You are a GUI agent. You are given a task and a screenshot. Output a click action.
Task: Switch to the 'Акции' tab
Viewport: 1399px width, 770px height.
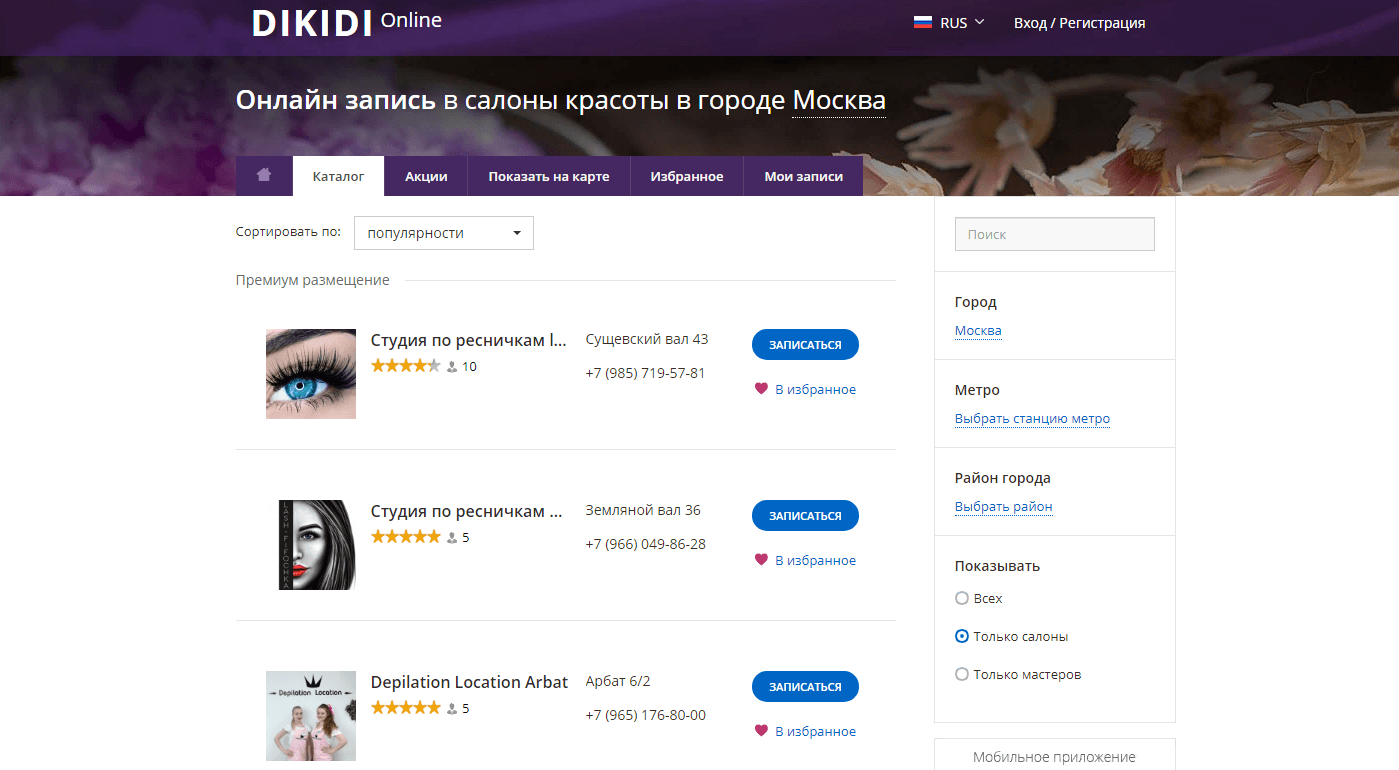tap(425, 176)
